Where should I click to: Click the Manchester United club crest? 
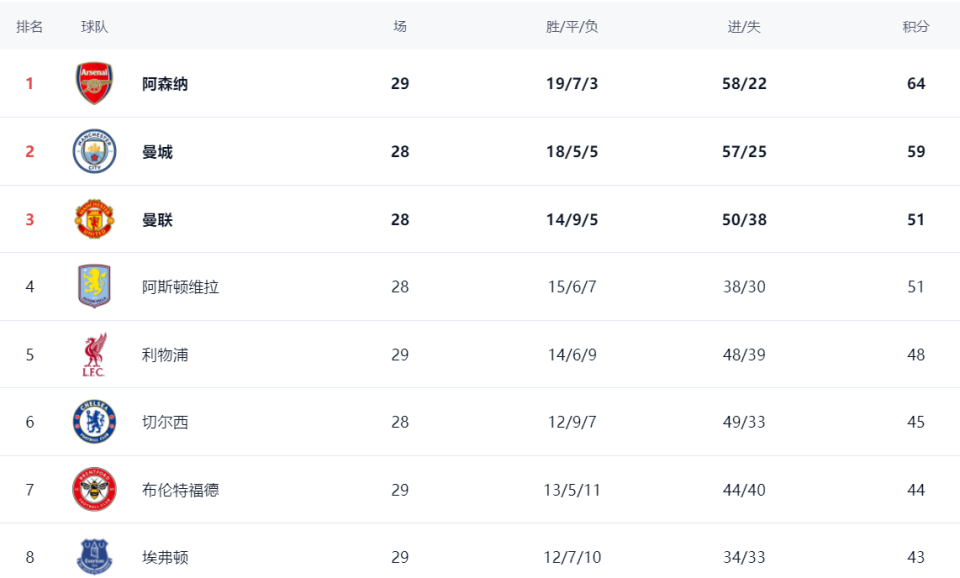pos(95,219)
